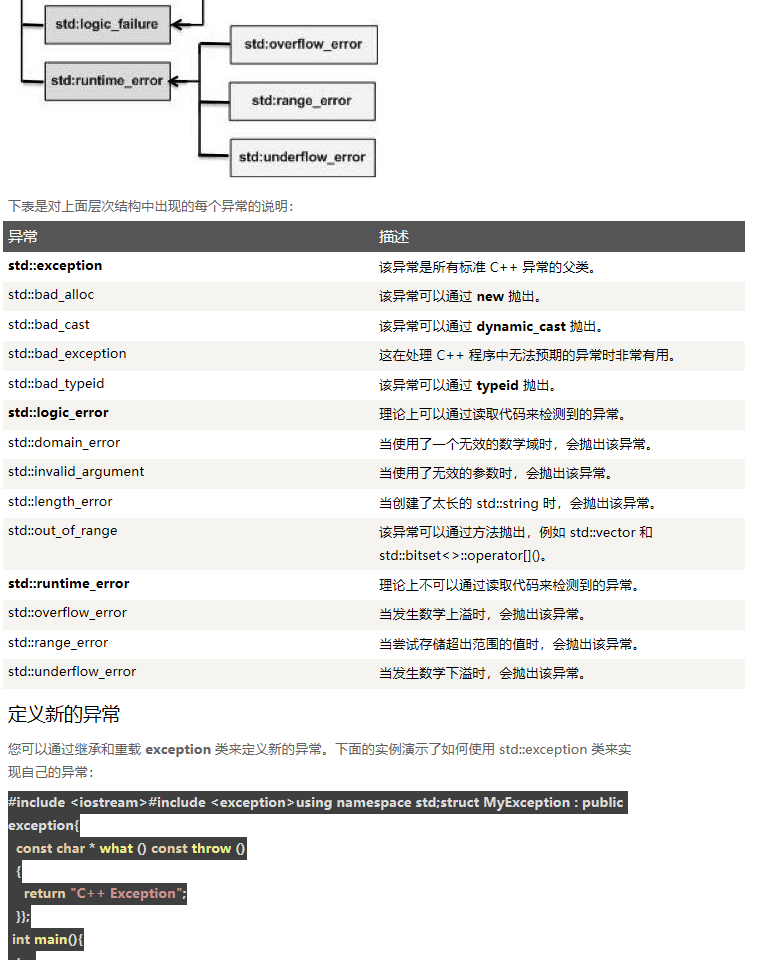Click the std:range_error diagram box
This screenshot has width=764, height=960.
(x=302, y=101)
